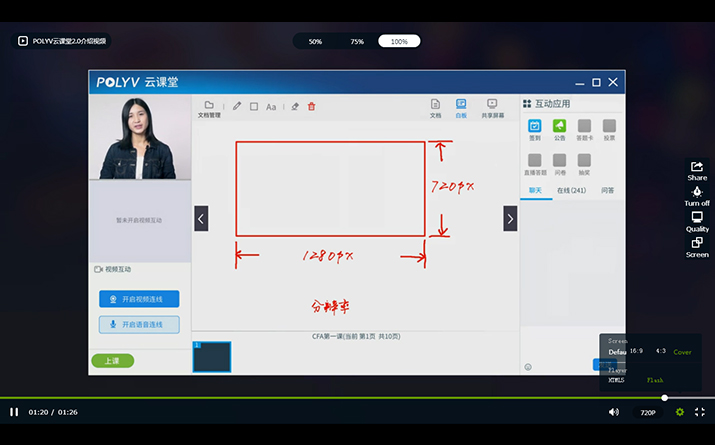Select the pencil drawing tool
The width and height of the screenshot is (715, 445).
point(237,106)
